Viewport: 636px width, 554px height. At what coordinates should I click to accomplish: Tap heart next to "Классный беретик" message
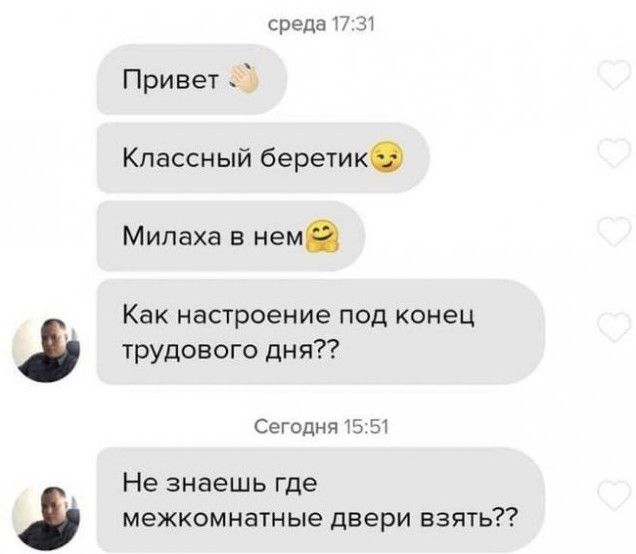pos(614,152)
